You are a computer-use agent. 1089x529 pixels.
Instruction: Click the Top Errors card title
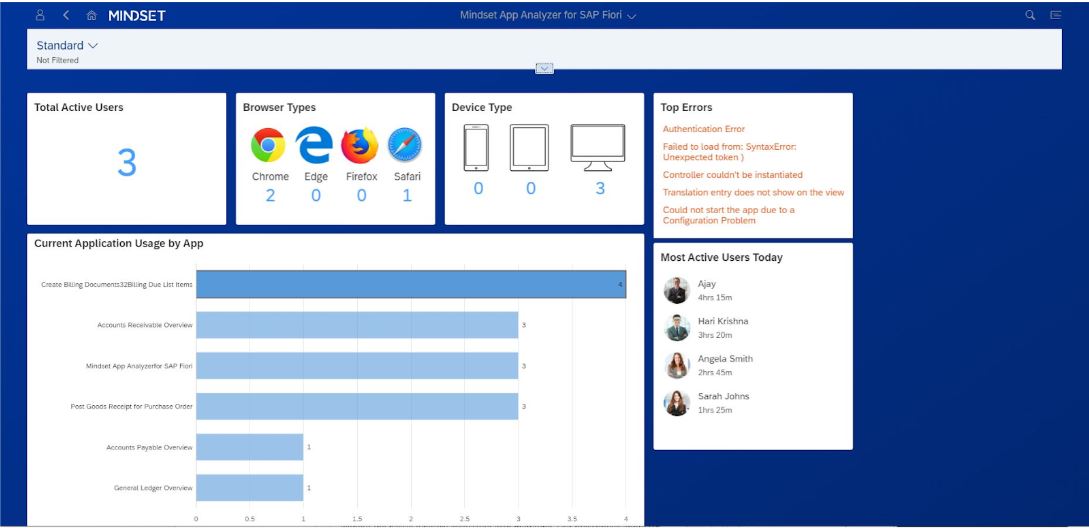[686, 108]
